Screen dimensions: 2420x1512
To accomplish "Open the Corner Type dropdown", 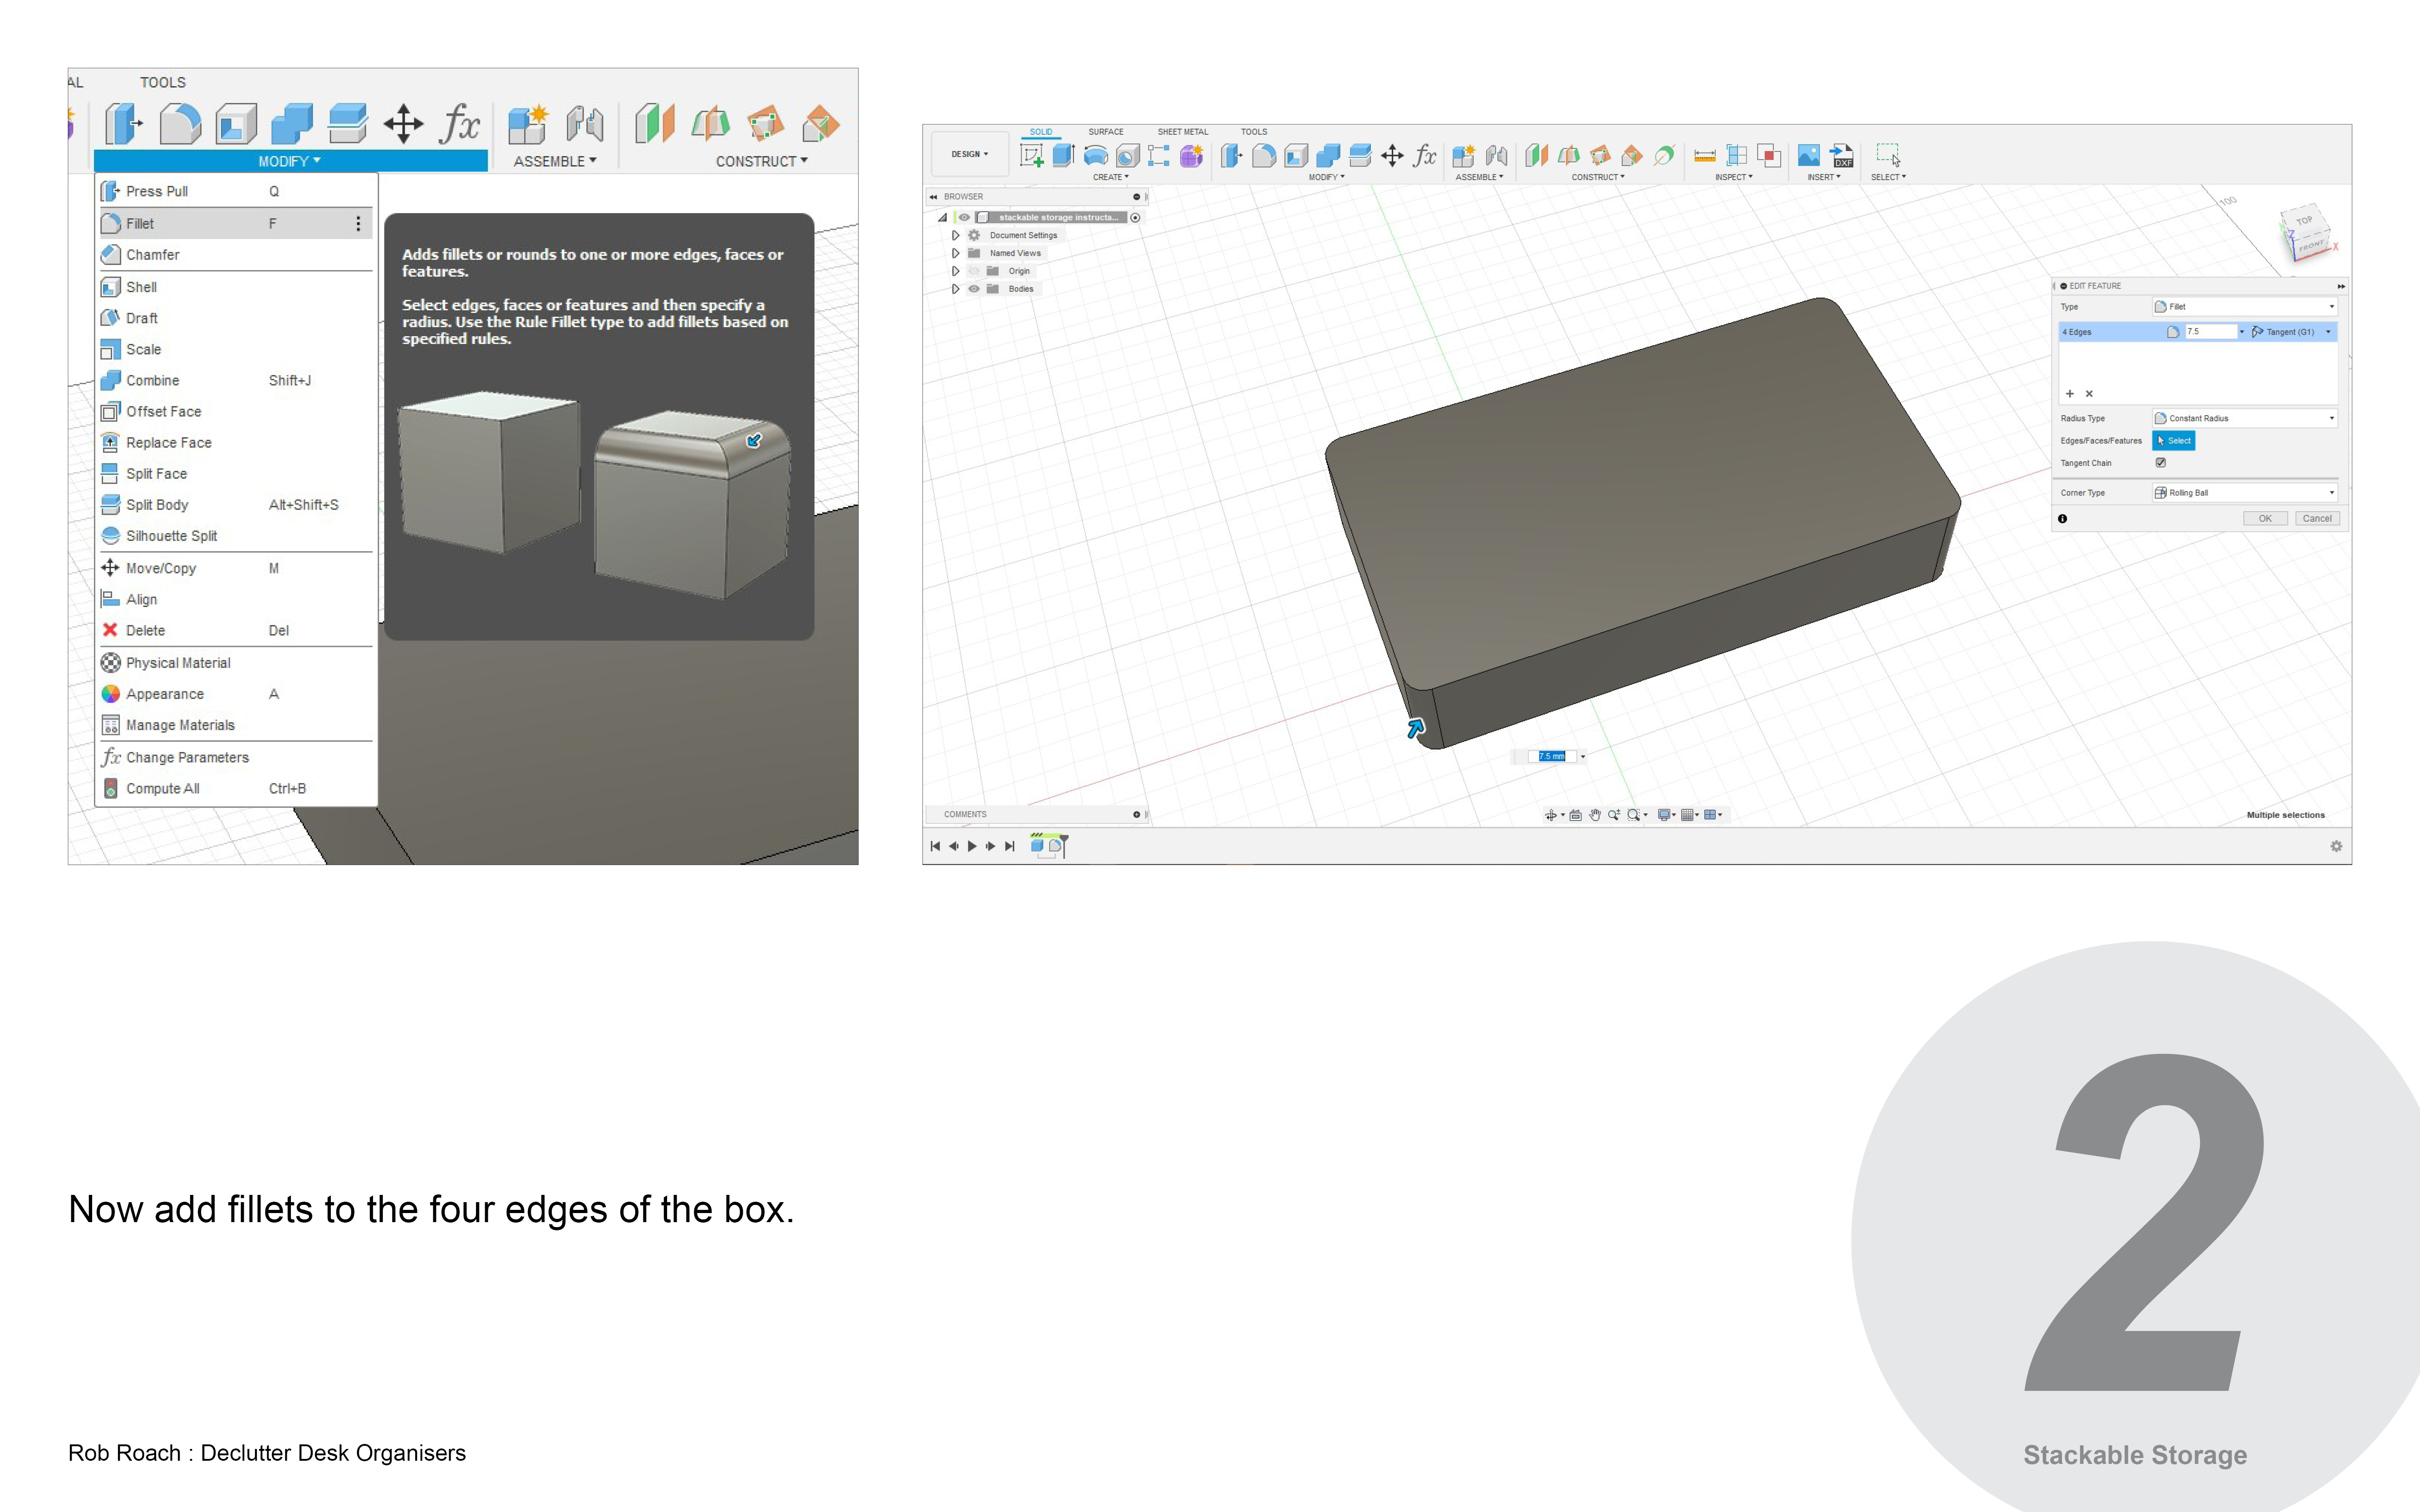I will (x=2244, y=492).
